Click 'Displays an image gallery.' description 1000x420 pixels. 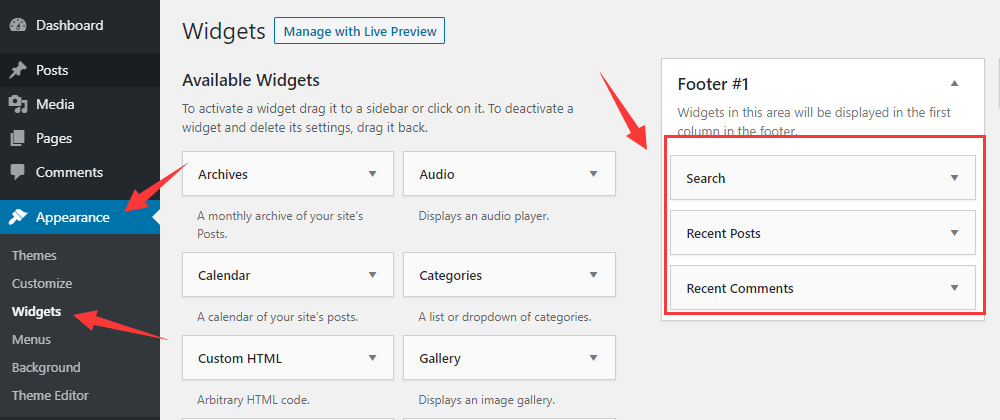click(x=486, y=400)
